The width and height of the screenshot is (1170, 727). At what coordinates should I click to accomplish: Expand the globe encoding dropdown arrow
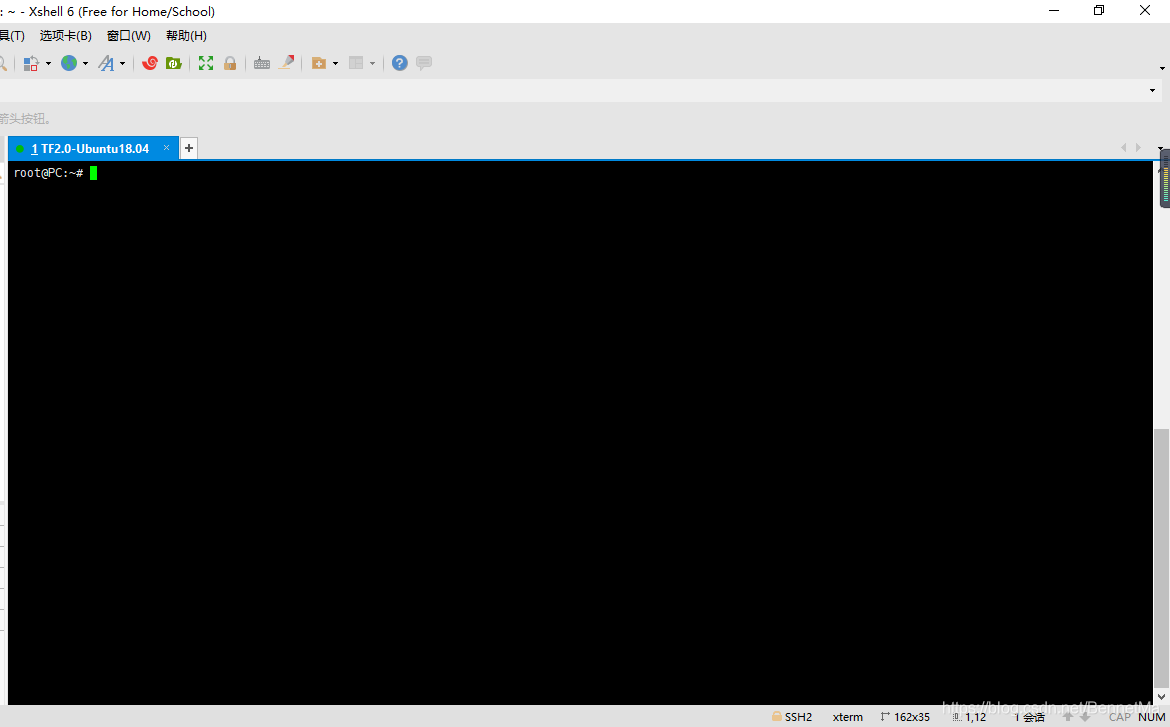coord(85,63)
